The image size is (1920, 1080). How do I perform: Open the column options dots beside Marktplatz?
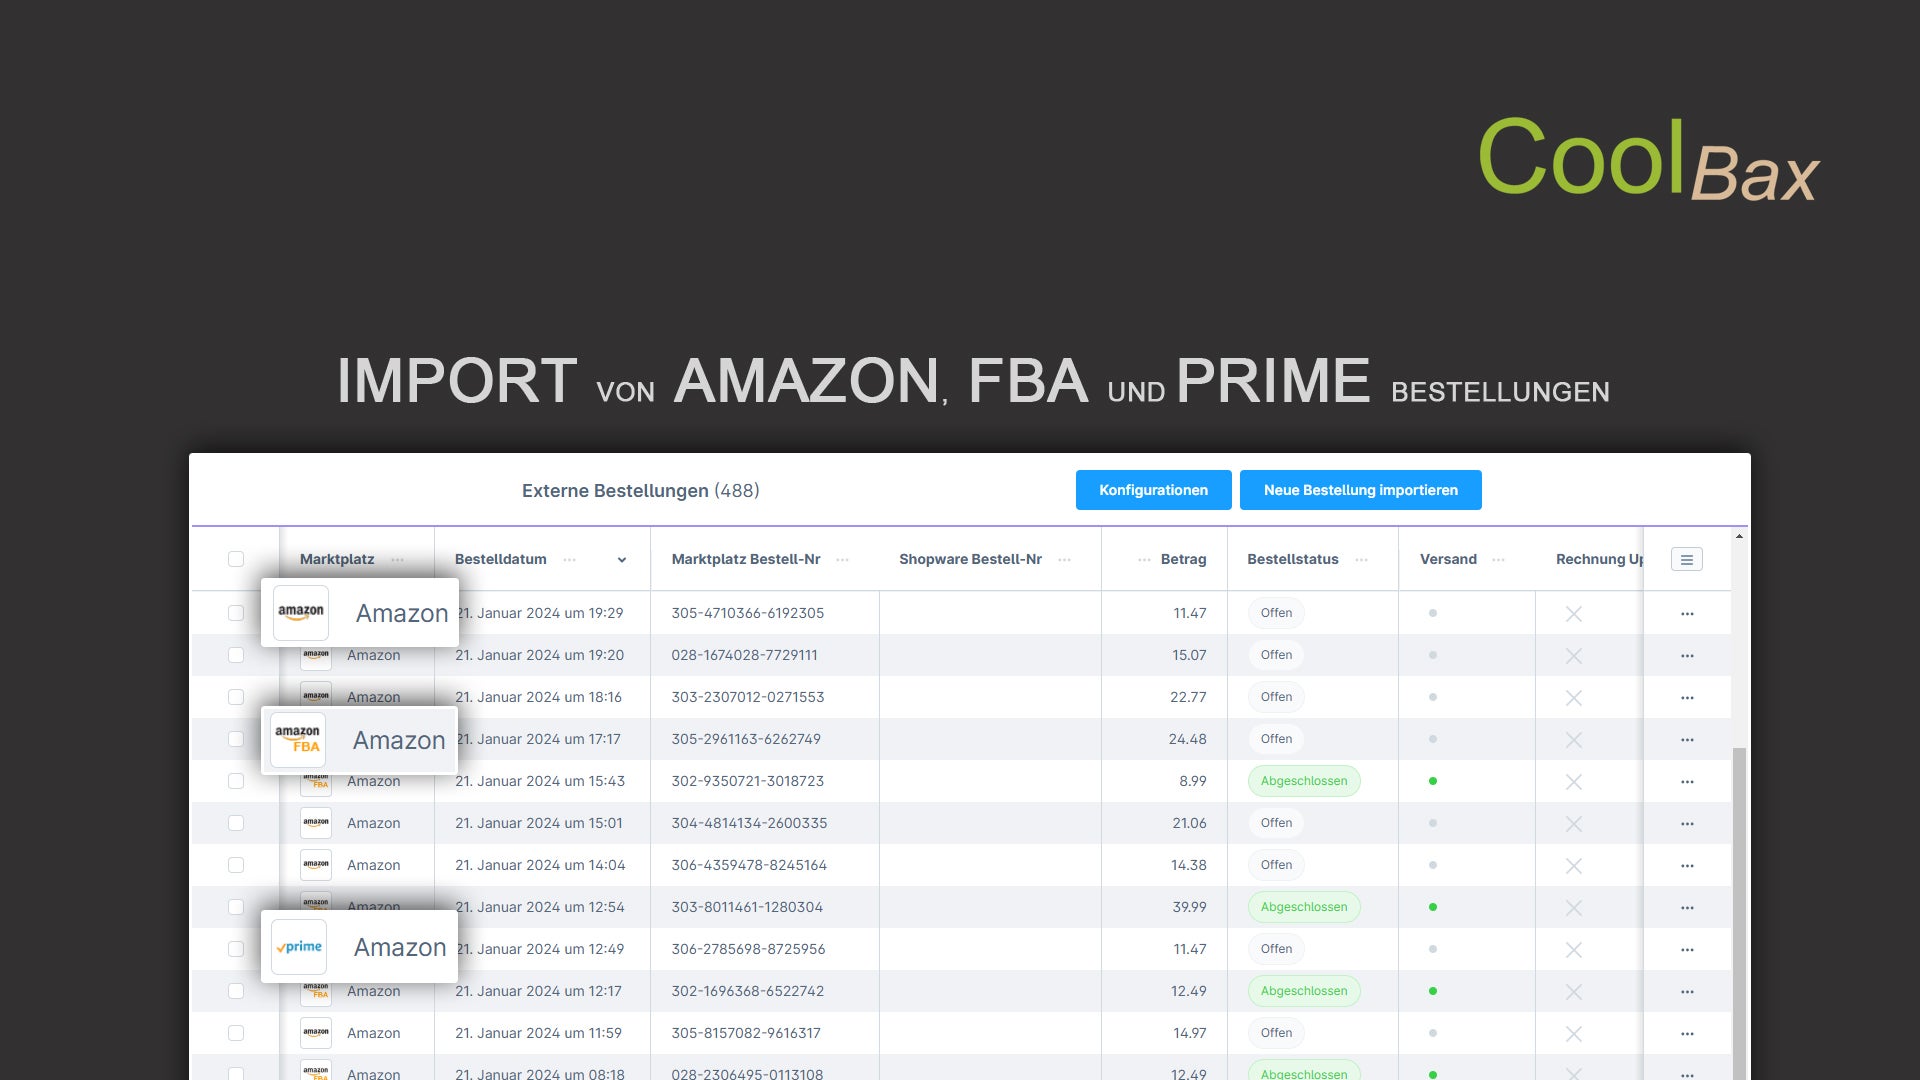click(398, 560)
